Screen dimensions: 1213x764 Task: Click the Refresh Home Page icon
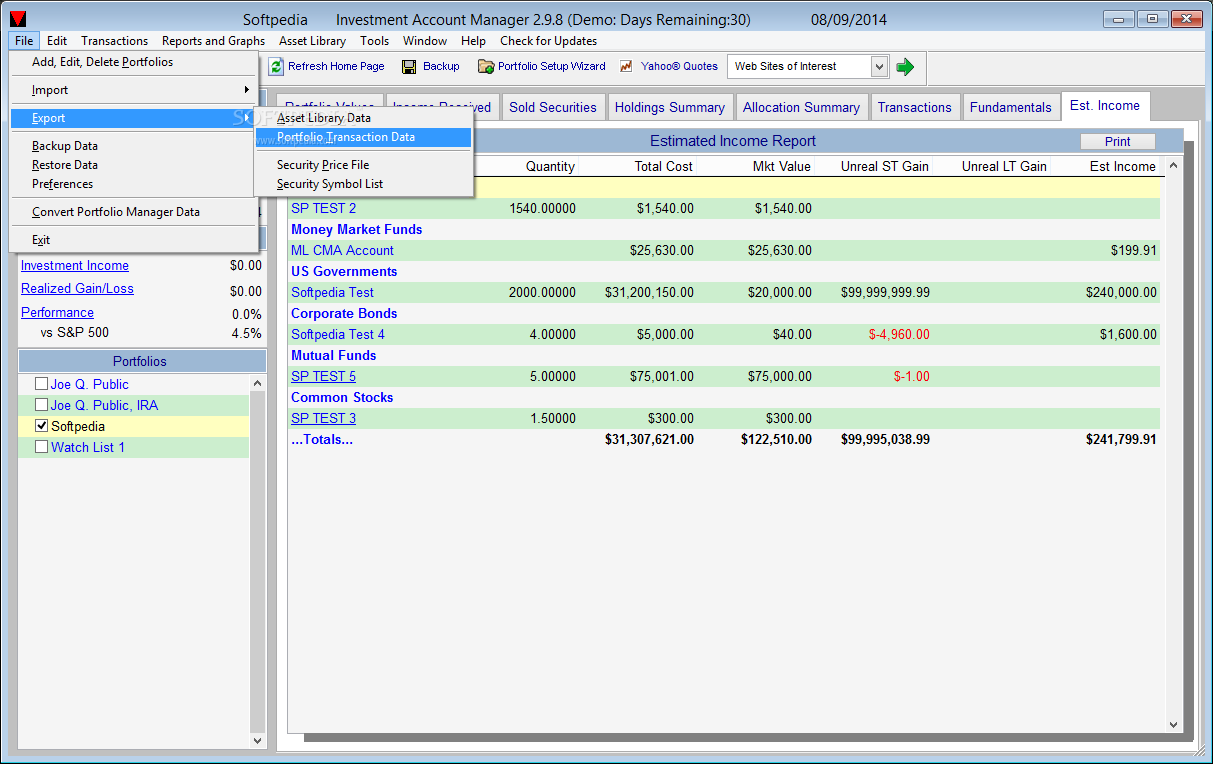[276, 67]
